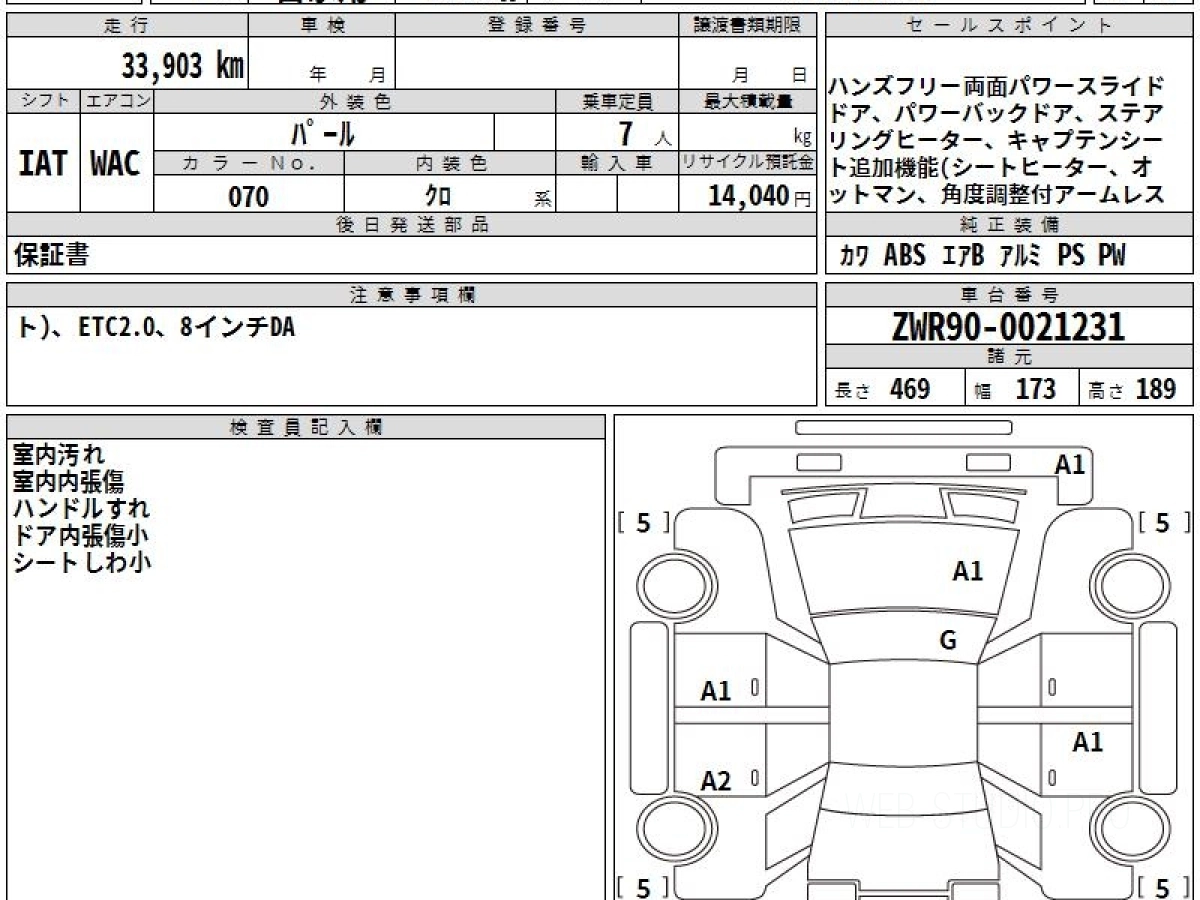Select the top-left [5] tire rating
This screenshot has height=900, width=1200.
click(x=644, y=522)
